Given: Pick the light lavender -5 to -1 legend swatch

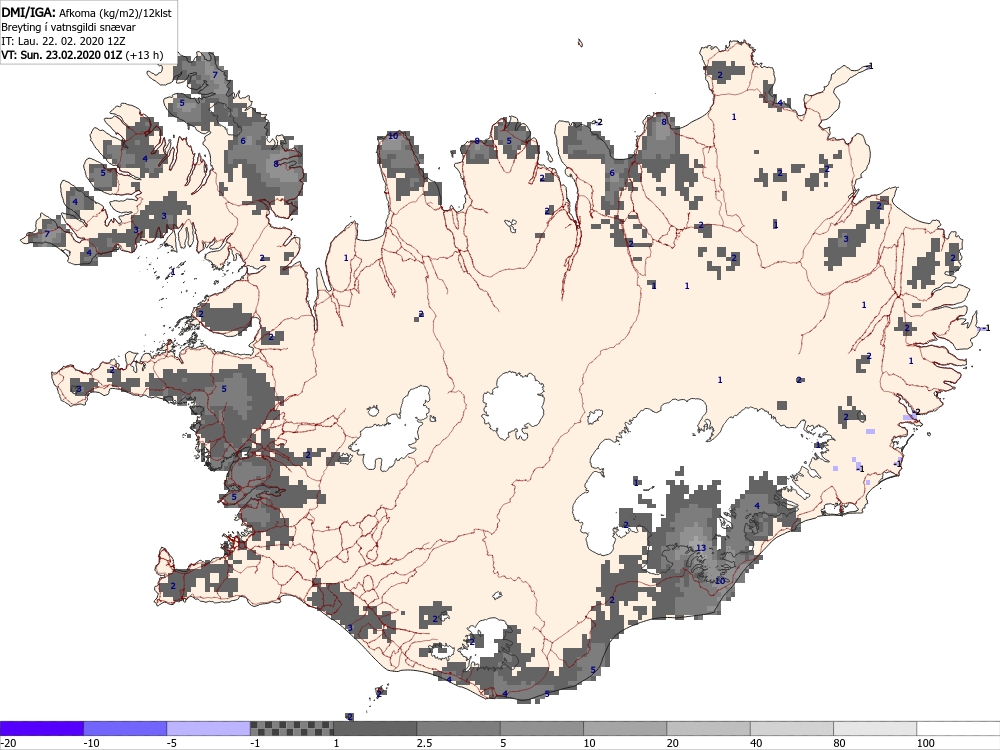Looking at the screenshot, I should tap(209, 728).
